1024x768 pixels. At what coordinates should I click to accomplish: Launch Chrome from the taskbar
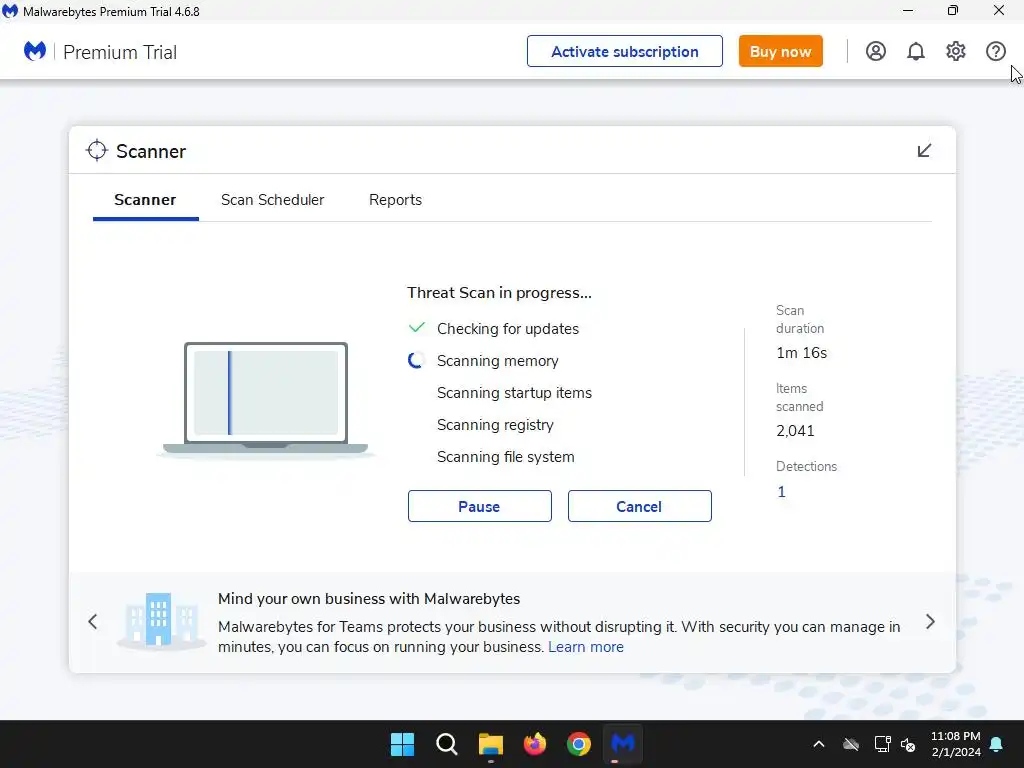point(579,744)
